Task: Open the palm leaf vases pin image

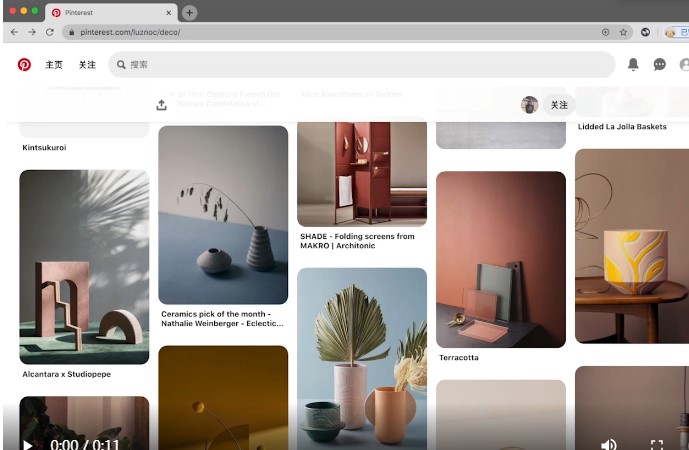Action: 362,359
